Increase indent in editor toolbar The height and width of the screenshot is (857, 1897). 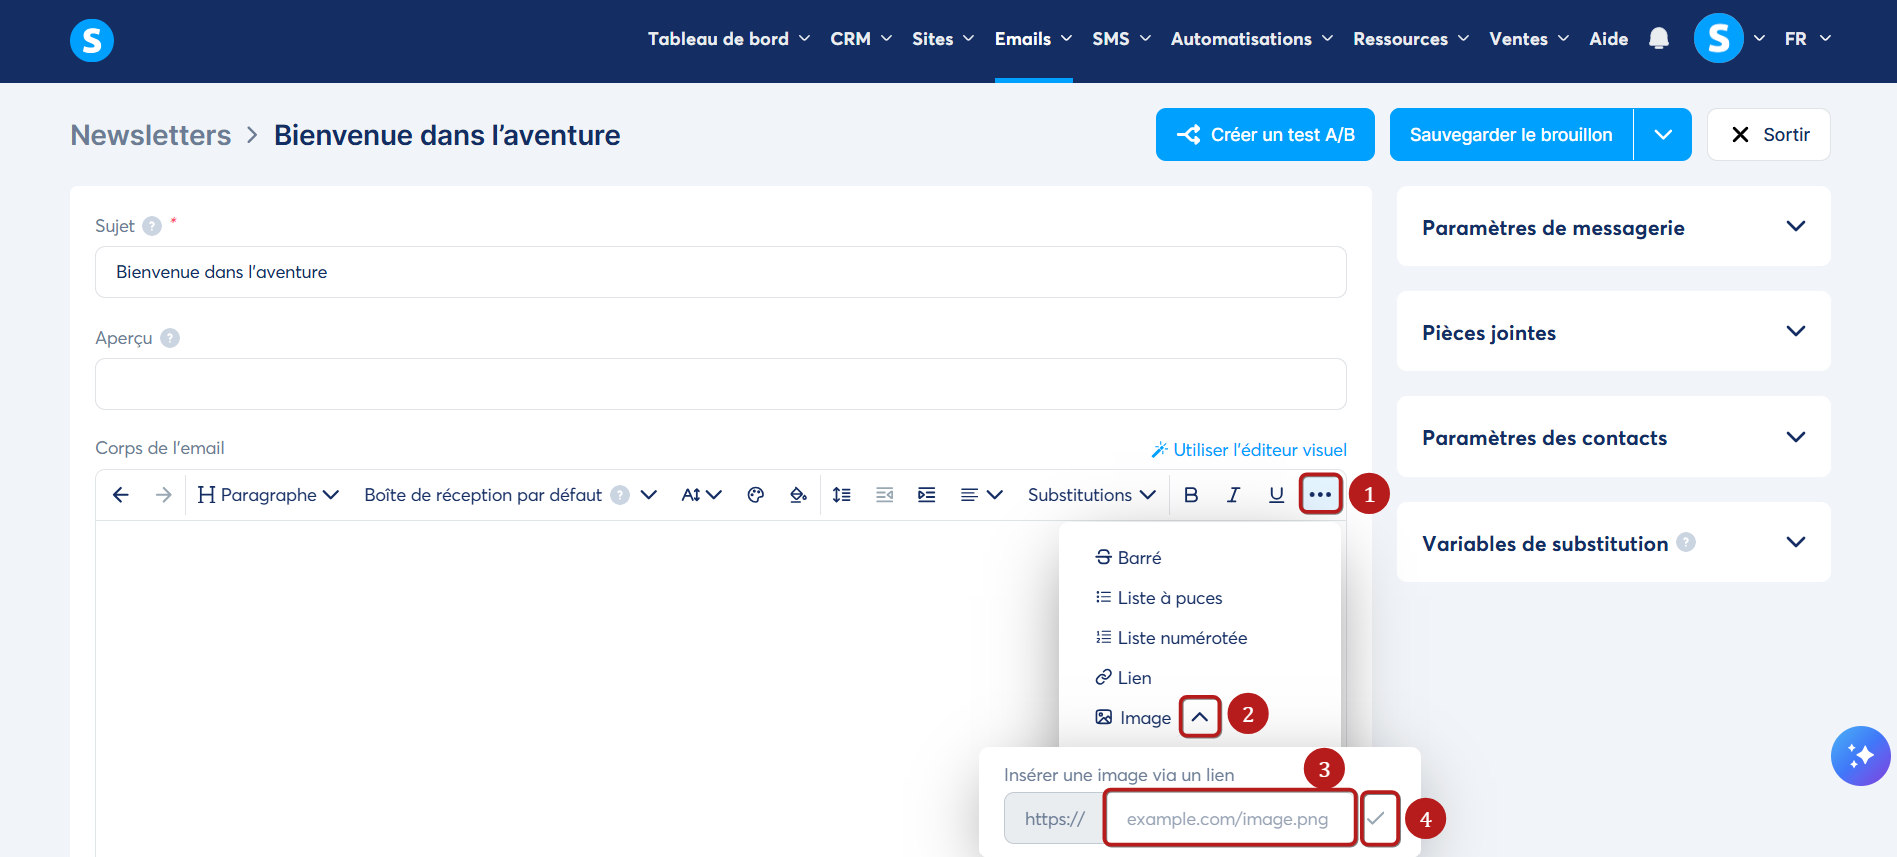pos(927,495)
